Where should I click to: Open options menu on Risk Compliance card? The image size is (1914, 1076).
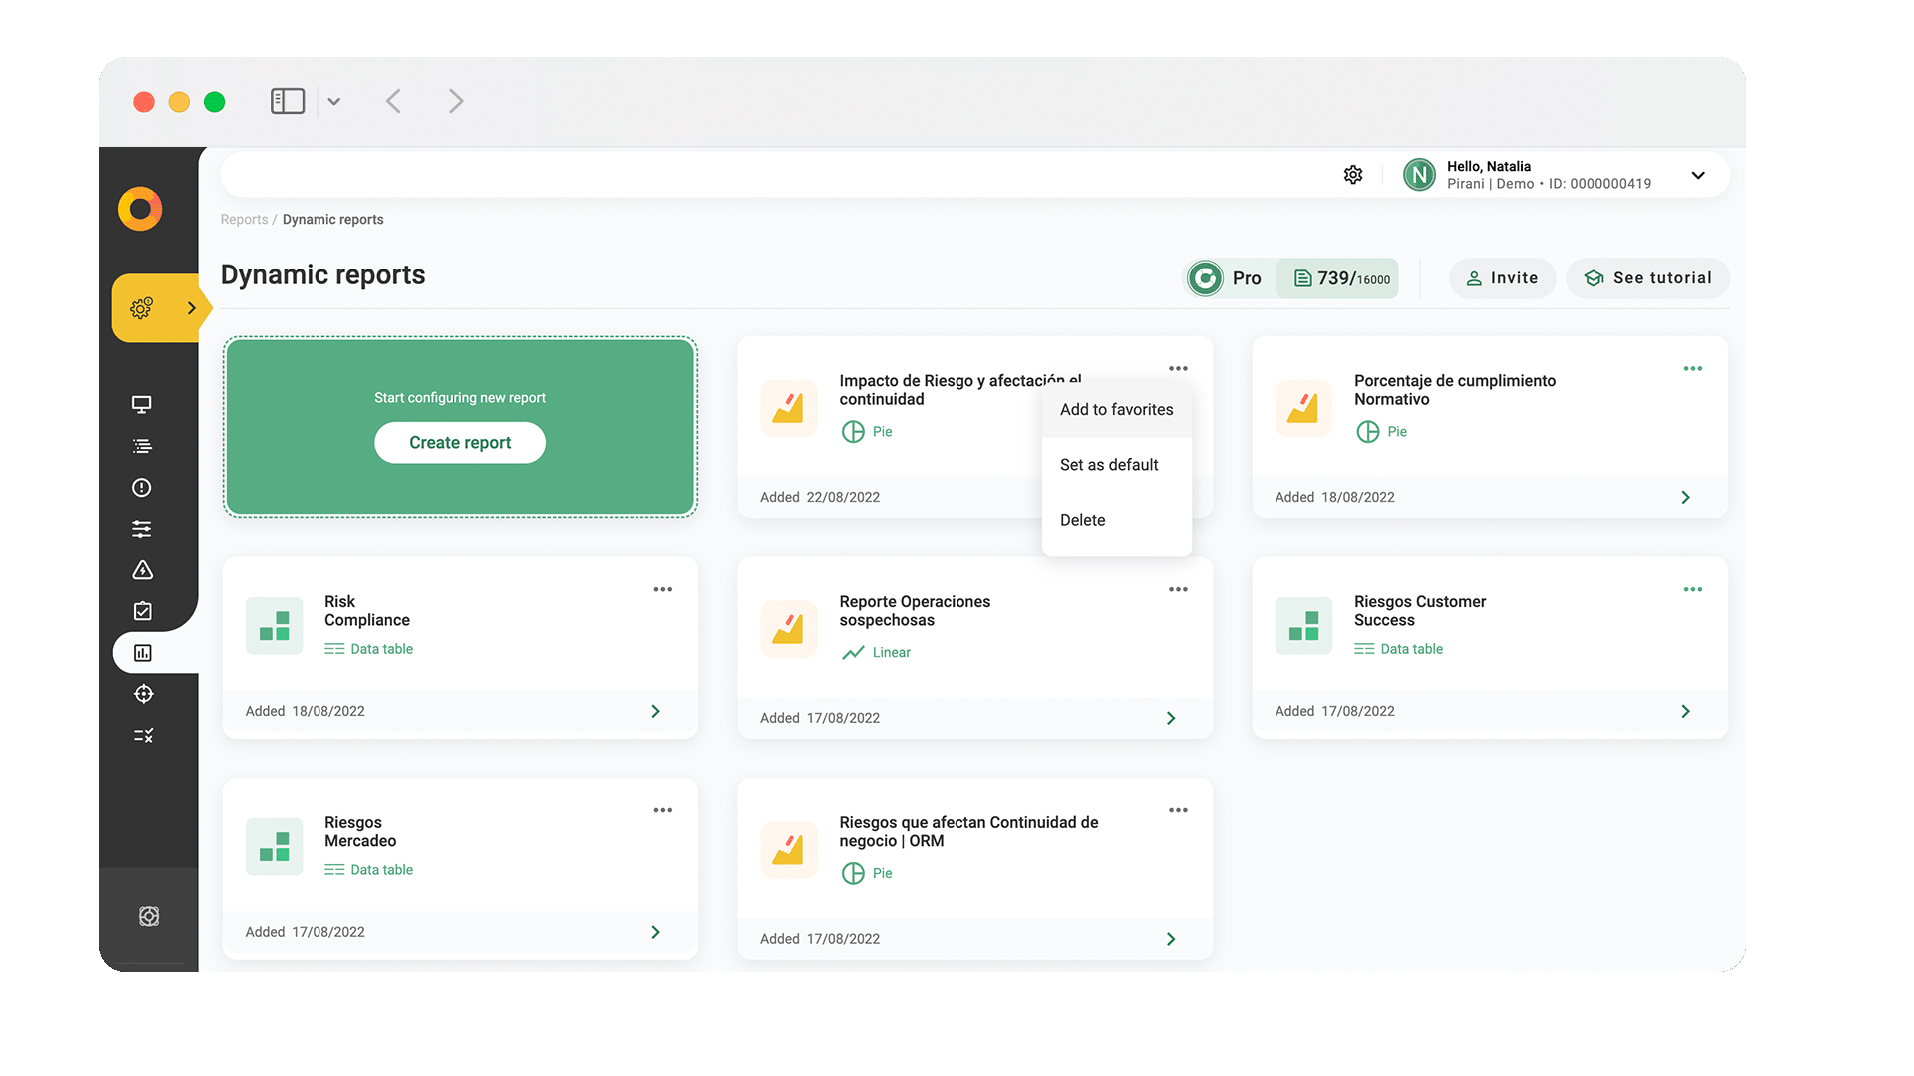[662, 589]
